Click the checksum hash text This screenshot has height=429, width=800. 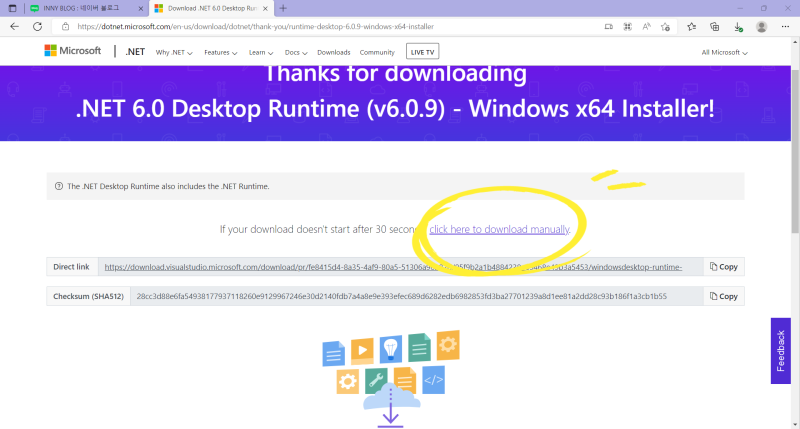pyautogui.click(x=402, y=296)
